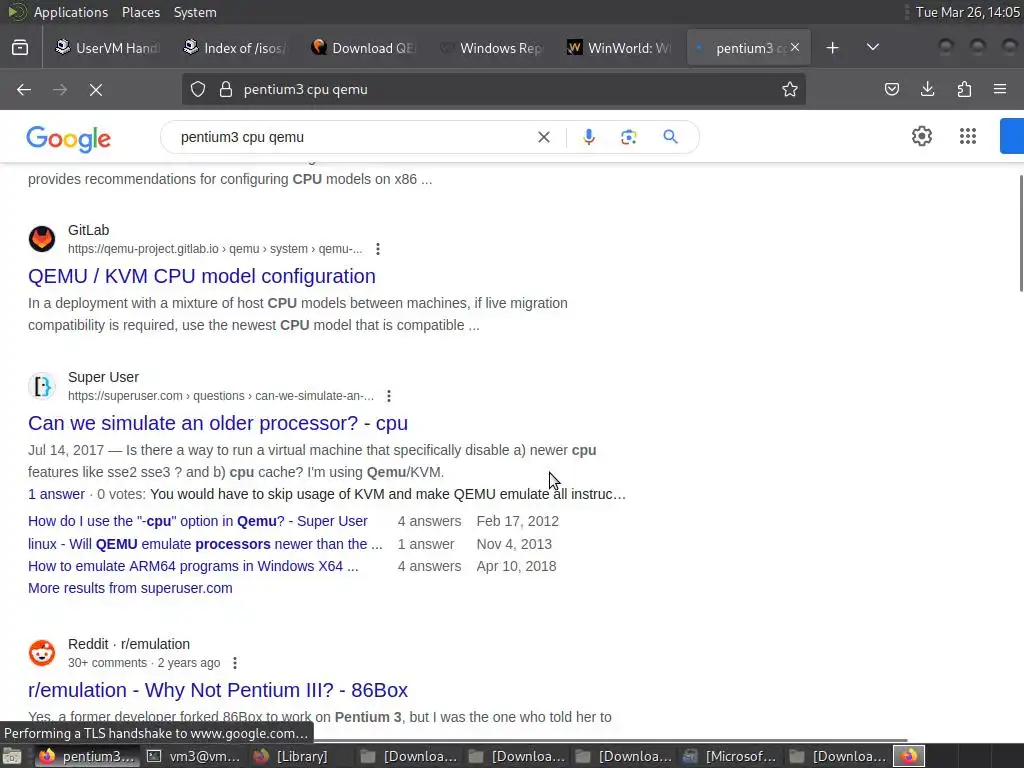This screenshot has width=1024, height=768.
Task: Open Google quick settings gear
Action: coord(921,136)
